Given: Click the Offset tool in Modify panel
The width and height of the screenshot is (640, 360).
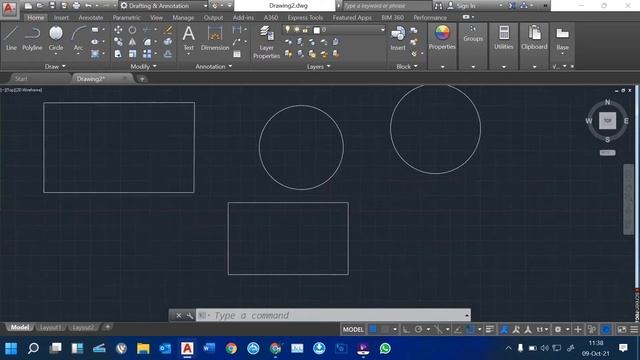Looking at the screenshot, I should pos(168,53).
